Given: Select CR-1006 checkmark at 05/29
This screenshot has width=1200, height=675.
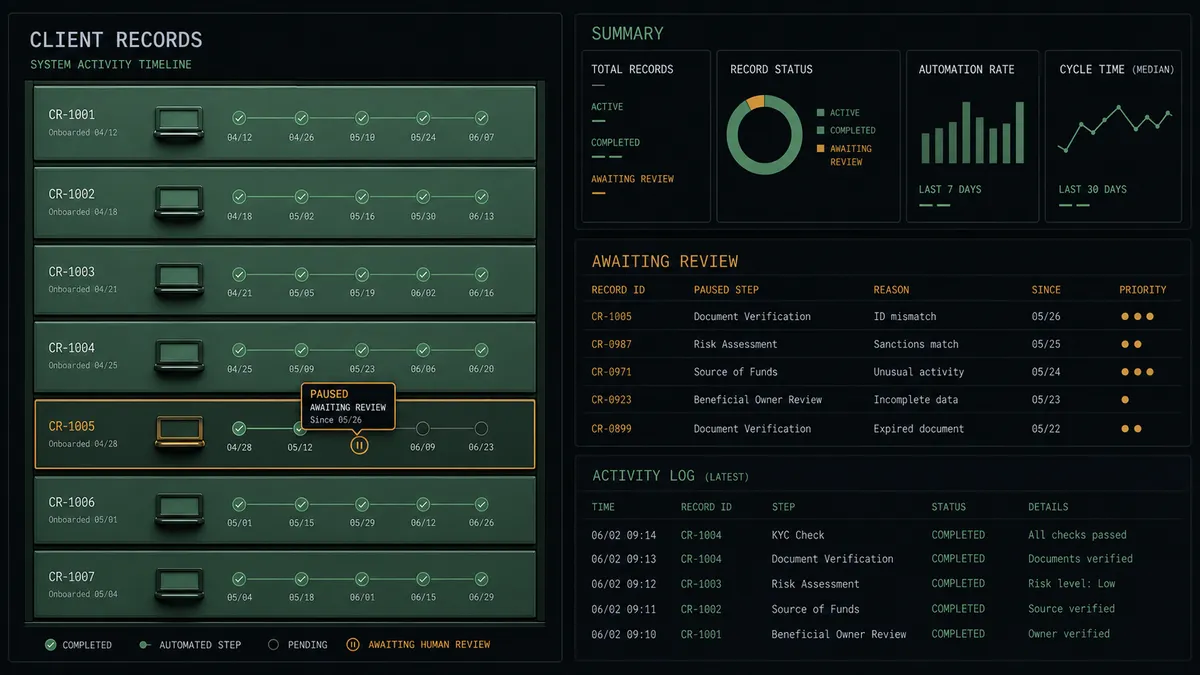Looking at the screenshot, I should click(361, 504).
